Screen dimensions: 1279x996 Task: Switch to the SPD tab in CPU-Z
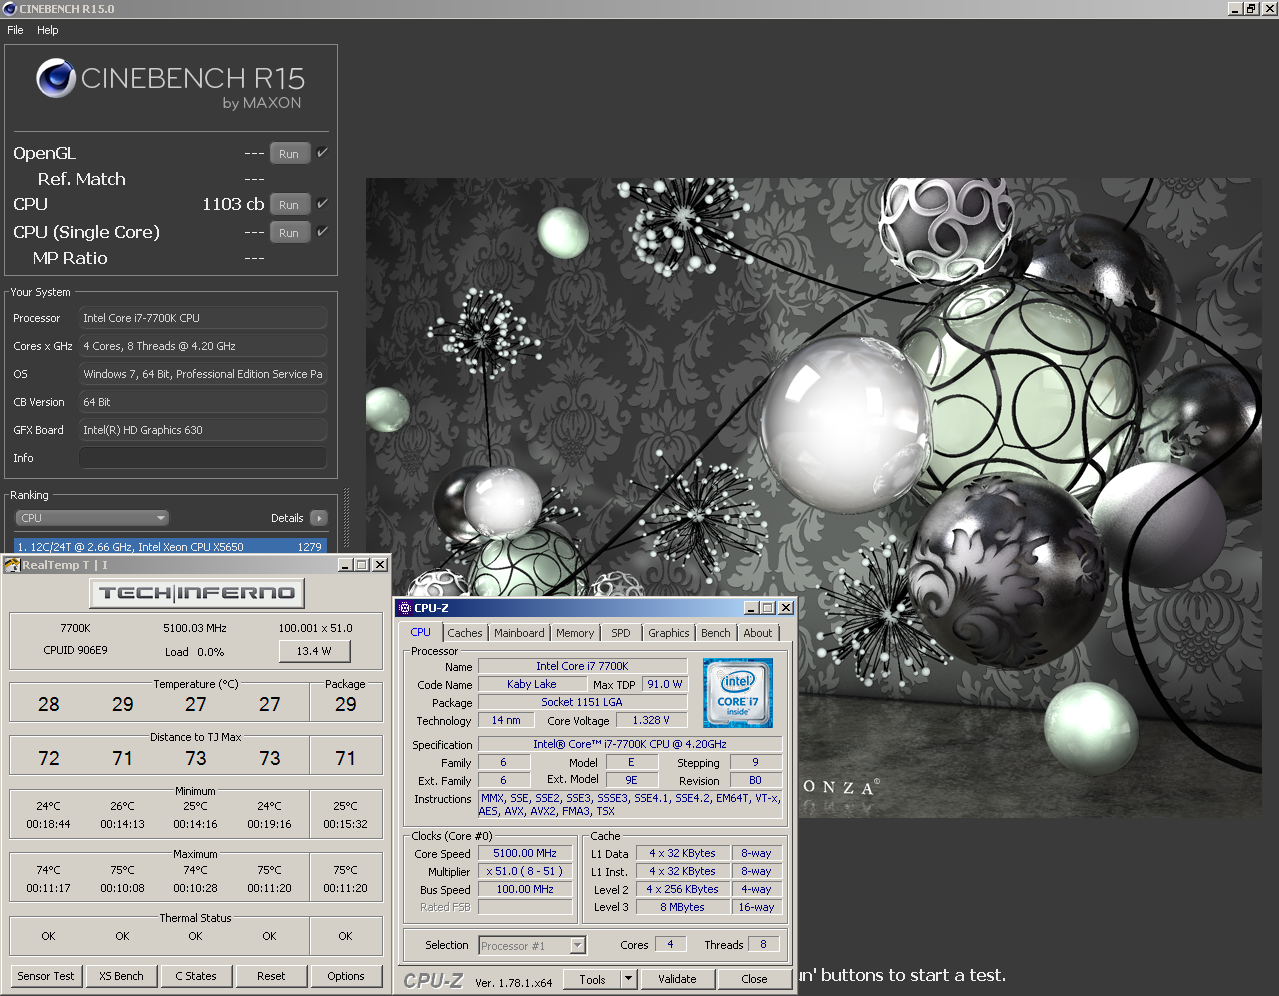tap(621, 633)
